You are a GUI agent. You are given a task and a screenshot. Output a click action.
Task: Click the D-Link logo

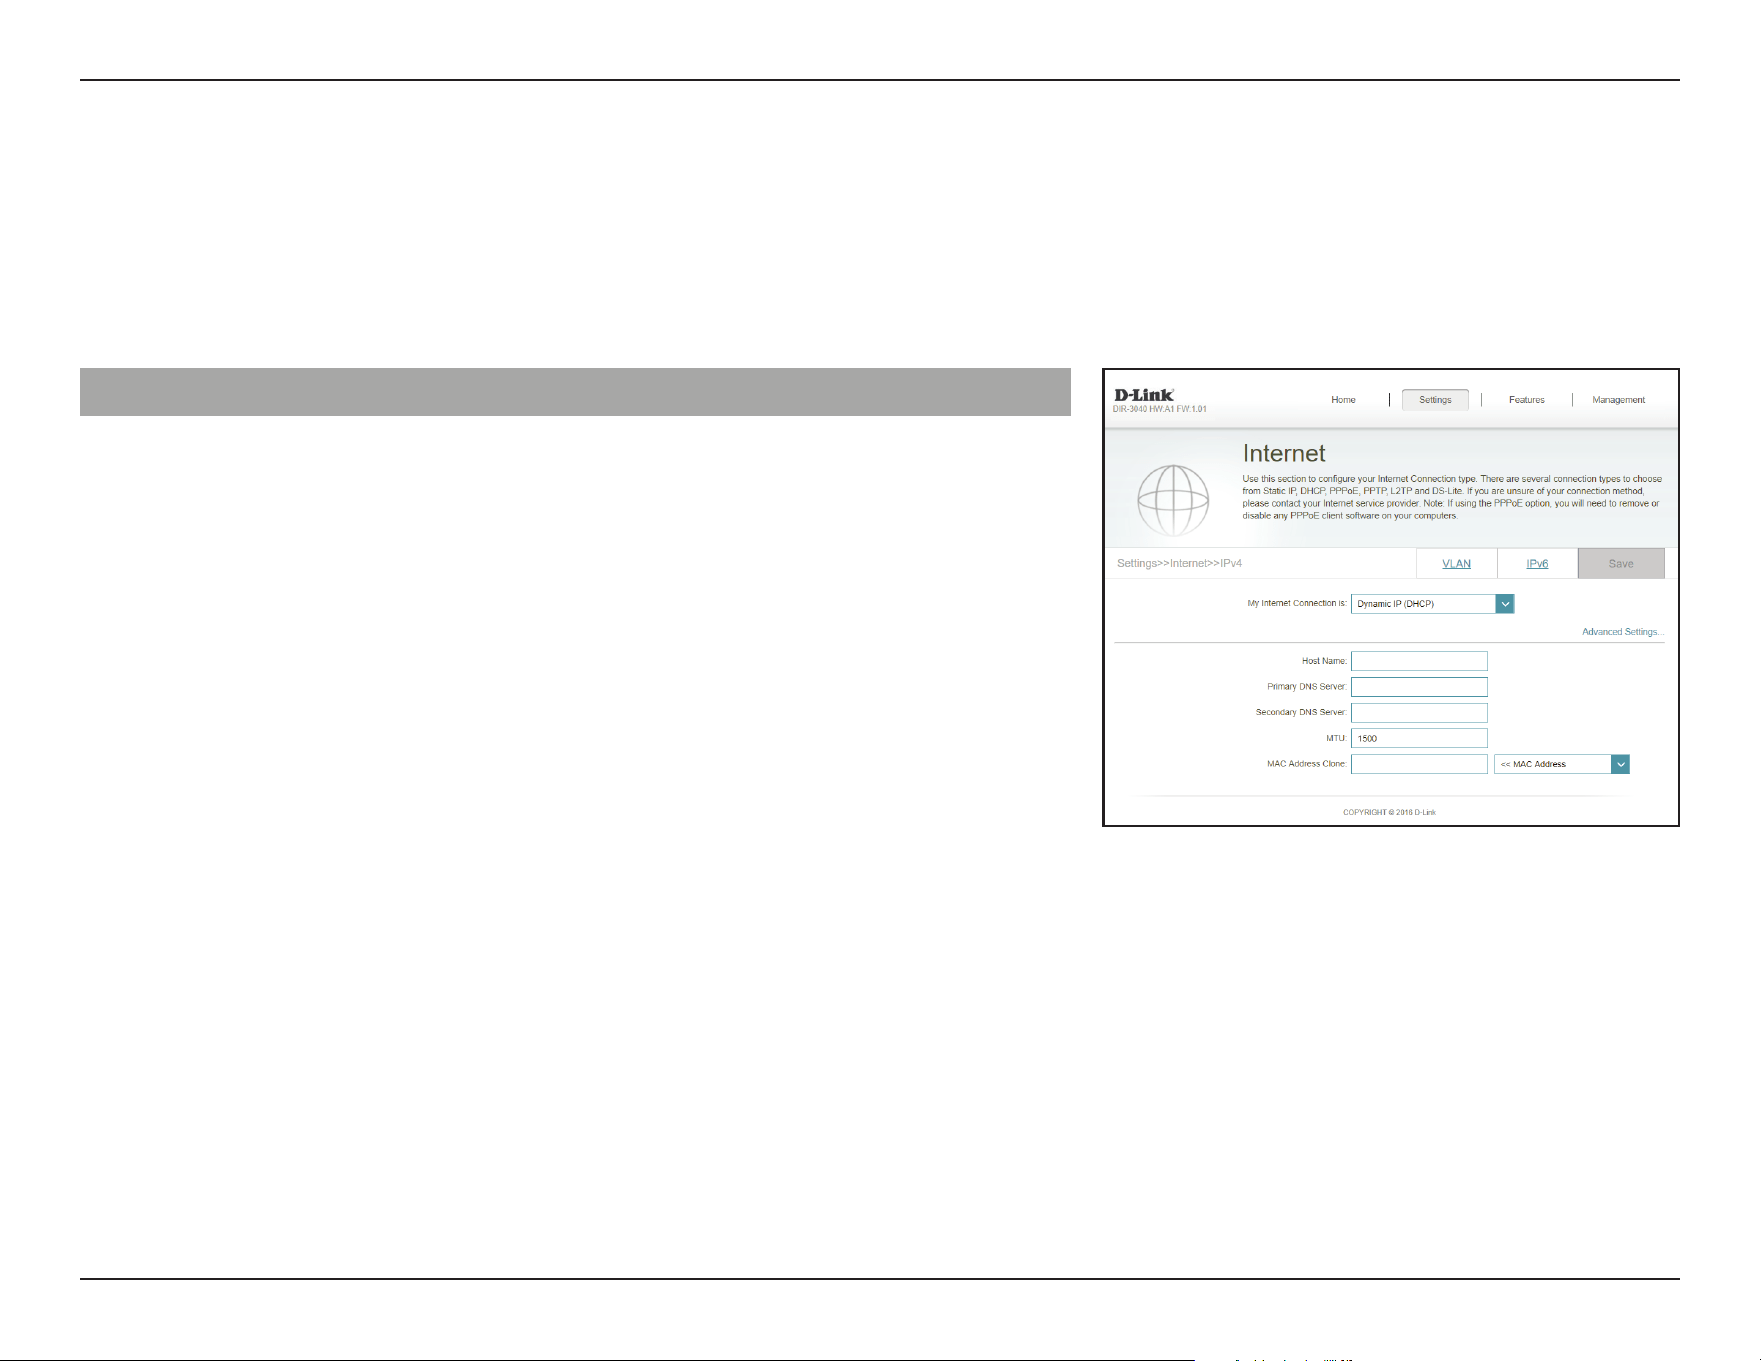click(1143, 395)
